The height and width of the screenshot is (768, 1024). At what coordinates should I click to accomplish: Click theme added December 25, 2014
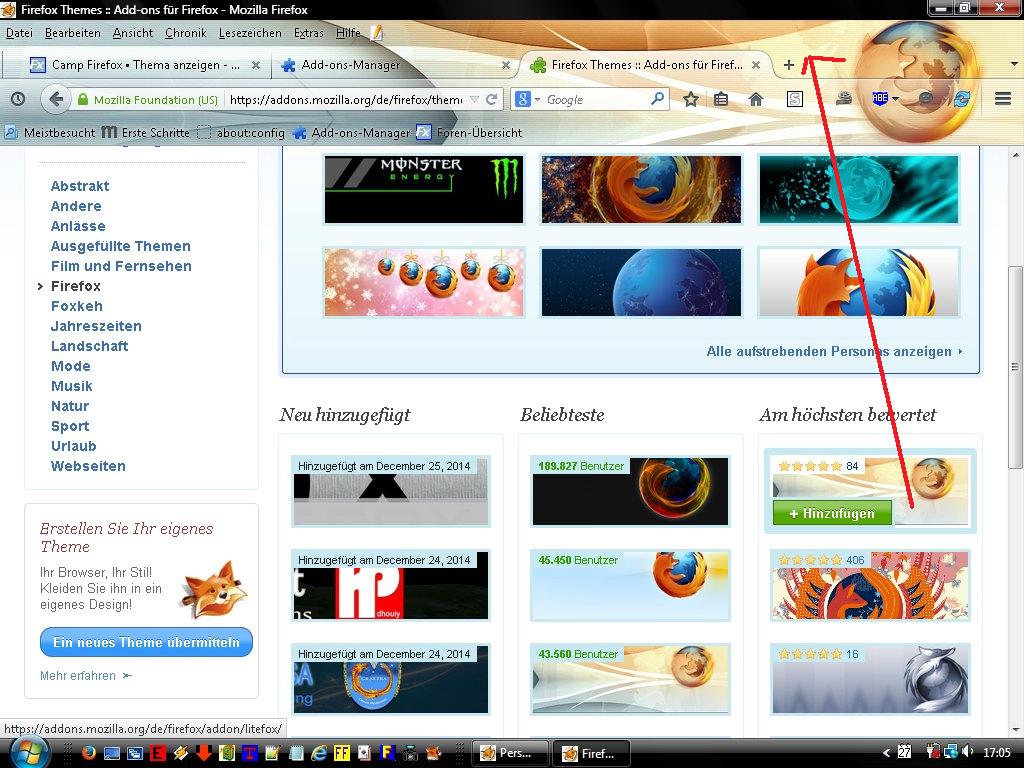point(391,491)
